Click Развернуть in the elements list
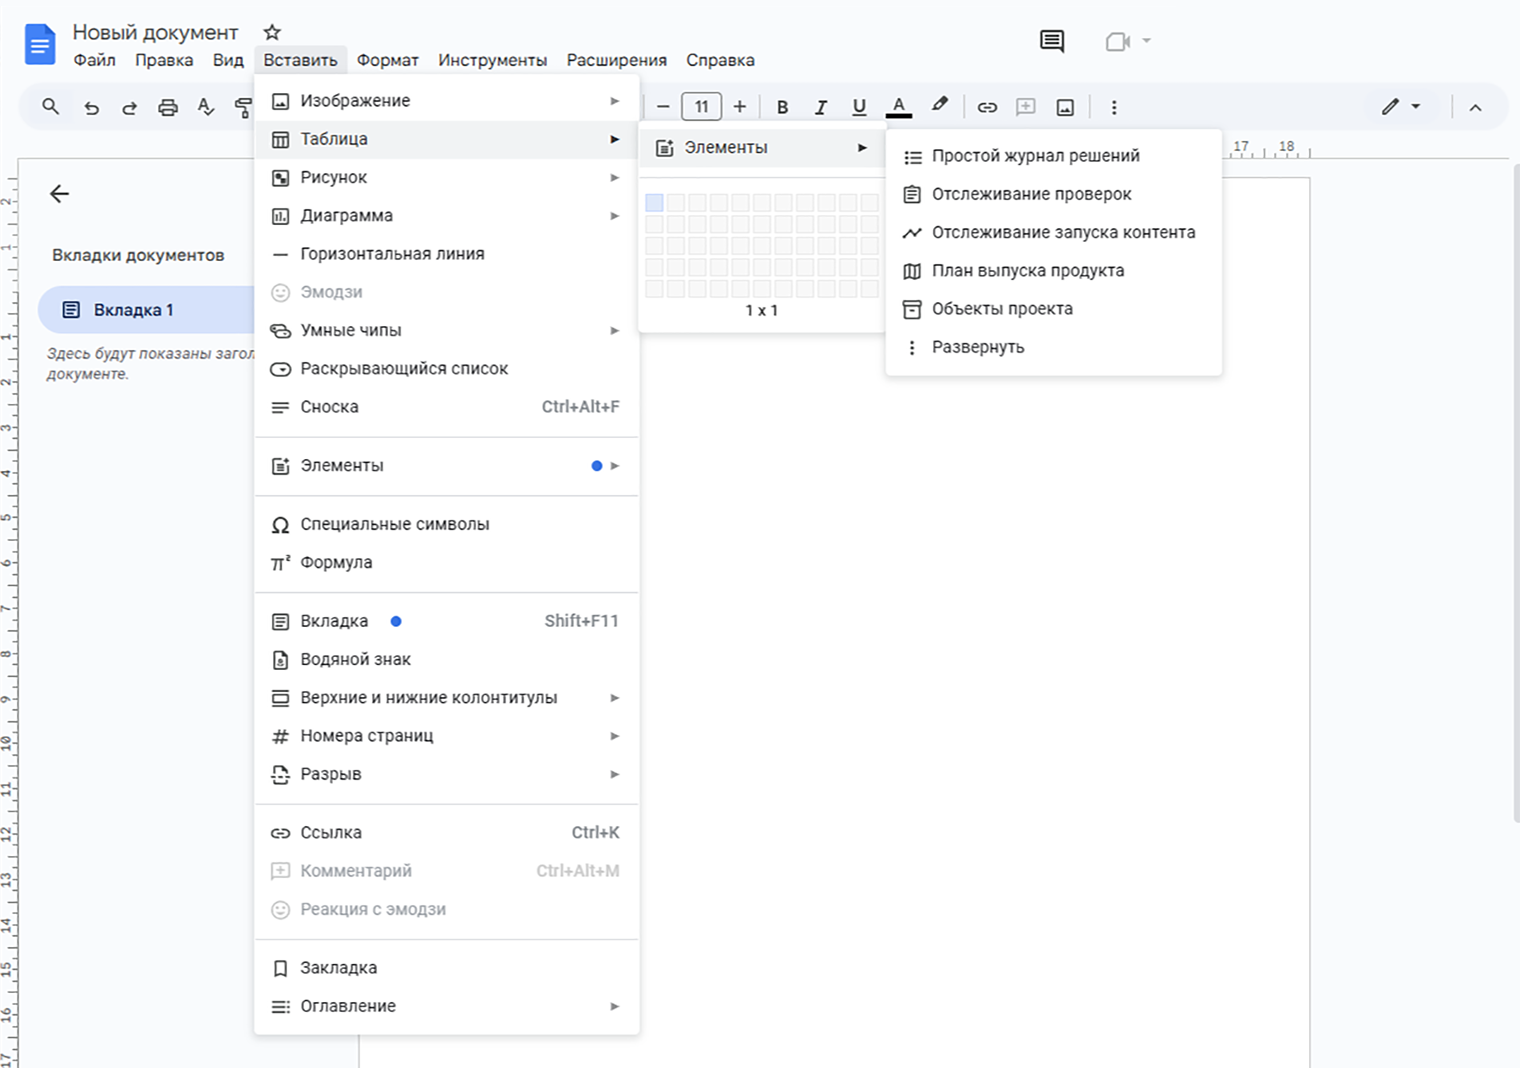The width and height of the screenshot is (1520, 1068). (x=1054, y=347)
